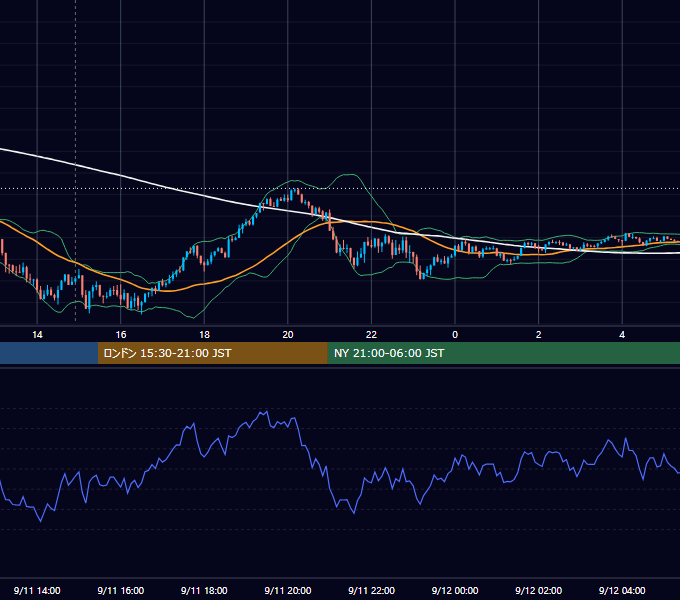Click hour label 16 on price chart axis
The height and width of the screenshot is (600, 680).
click(121, 335)
